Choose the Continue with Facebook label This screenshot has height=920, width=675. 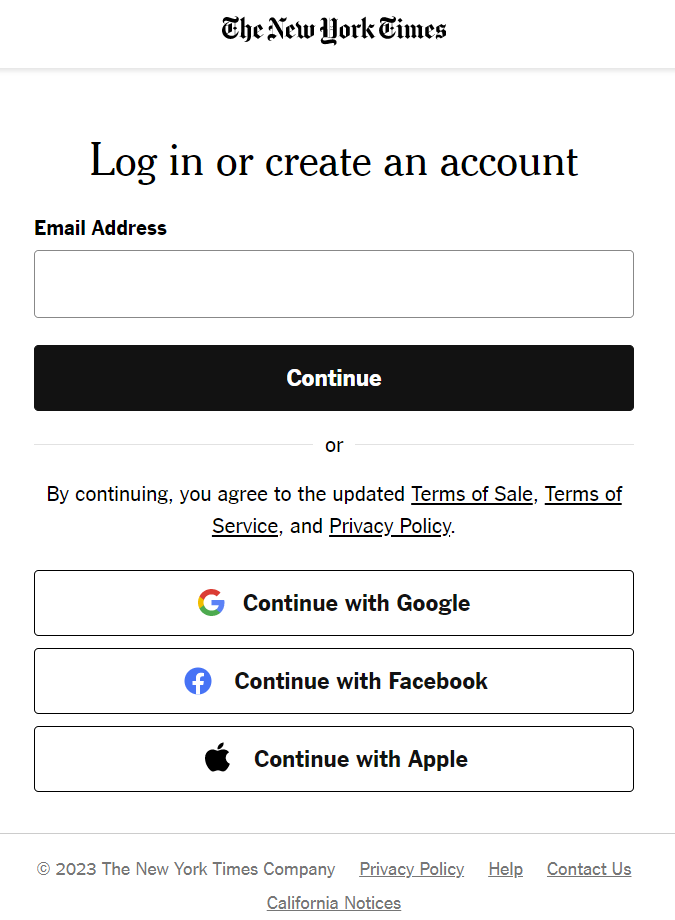361,681
